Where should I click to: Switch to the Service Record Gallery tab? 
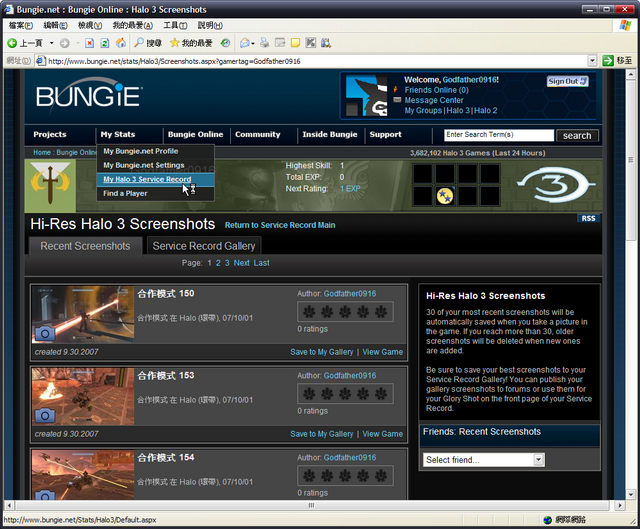pyautogui.click(x=204, y=246)
